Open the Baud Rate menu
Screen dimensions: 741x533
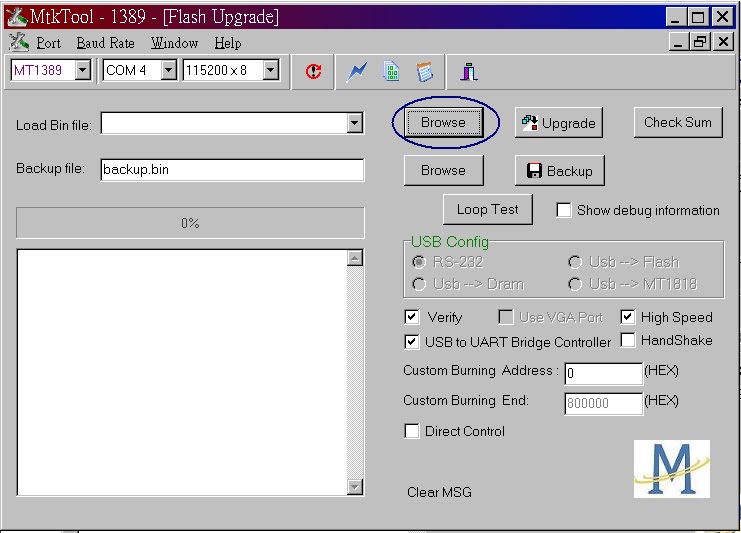point(105,43)
